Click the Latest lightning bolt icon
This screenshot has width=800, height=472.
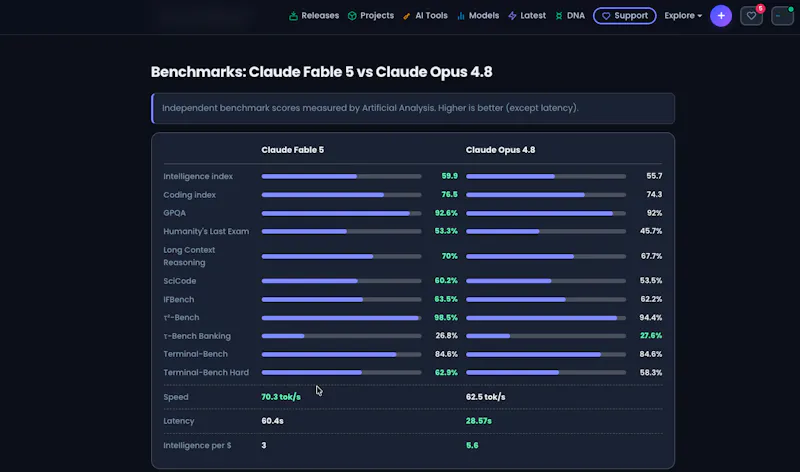click(512, 16)
